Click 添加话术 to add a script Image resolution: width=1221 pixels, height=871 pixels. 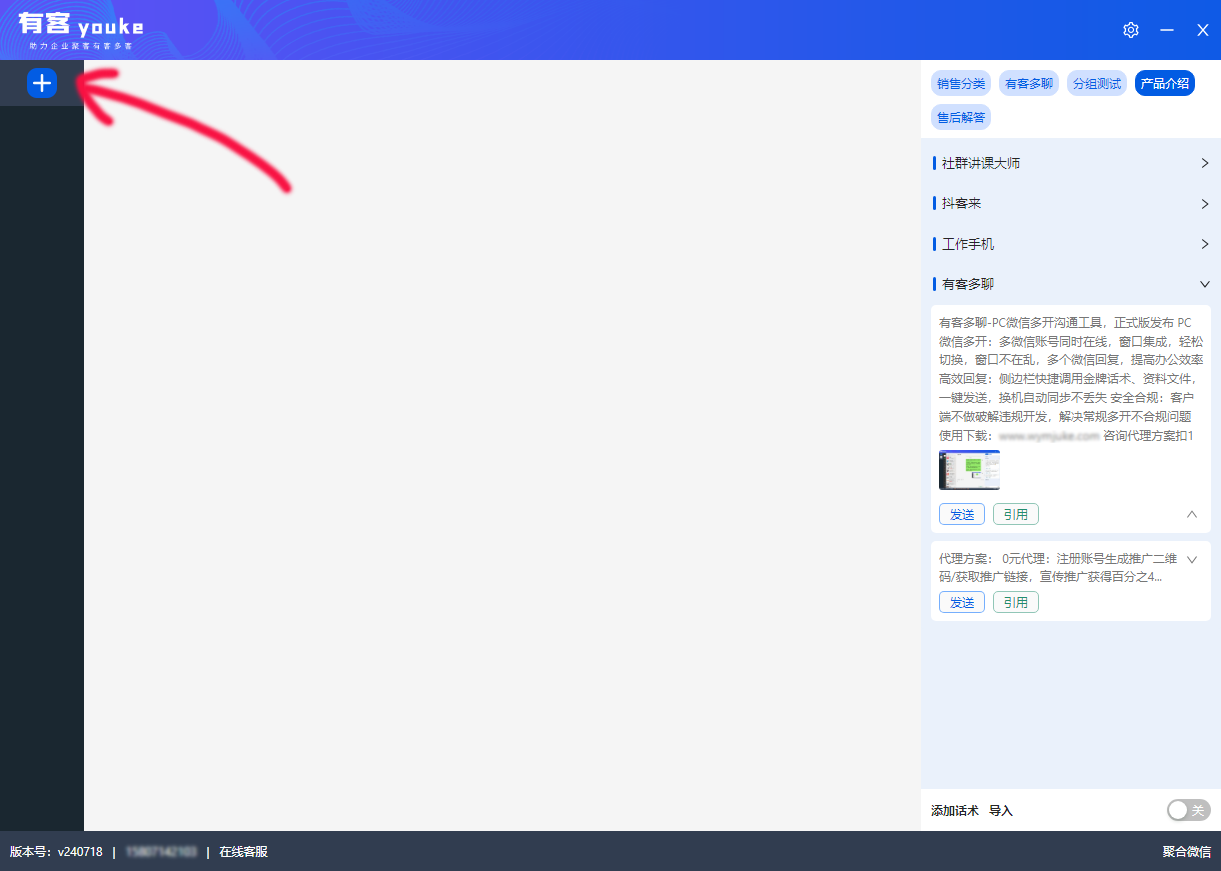point(955,811)
